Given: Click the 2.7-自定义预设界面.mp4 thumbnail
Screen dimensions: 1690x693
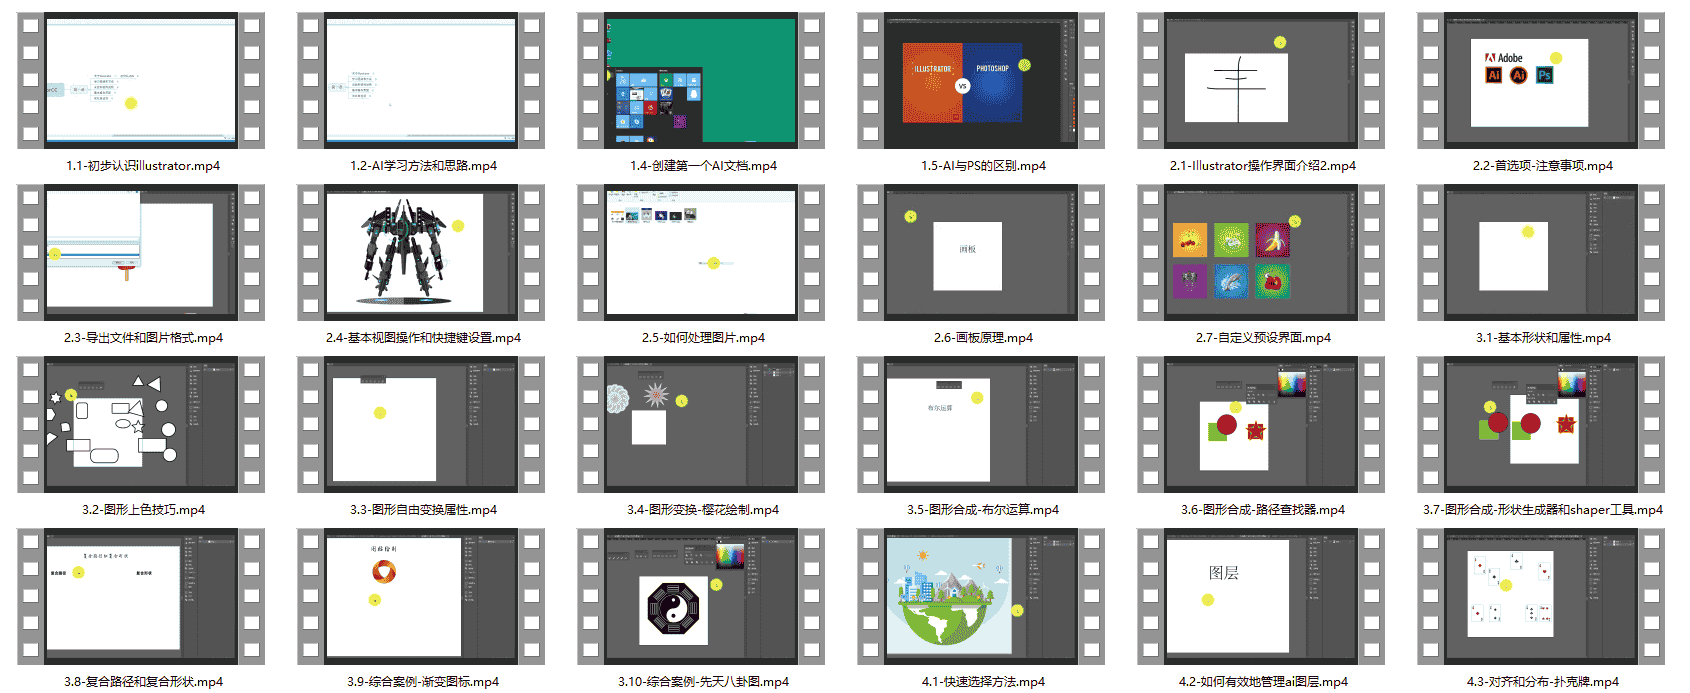Looking at the screenshot, I should 1261,253.
